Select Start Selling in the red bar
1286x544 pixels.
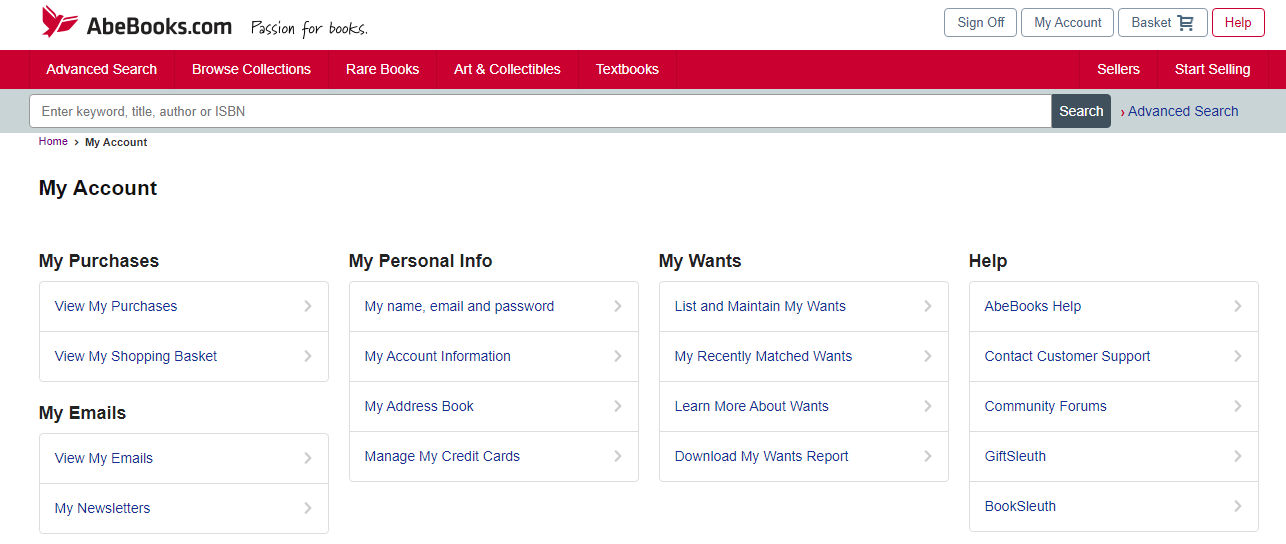pos(1212,69)
